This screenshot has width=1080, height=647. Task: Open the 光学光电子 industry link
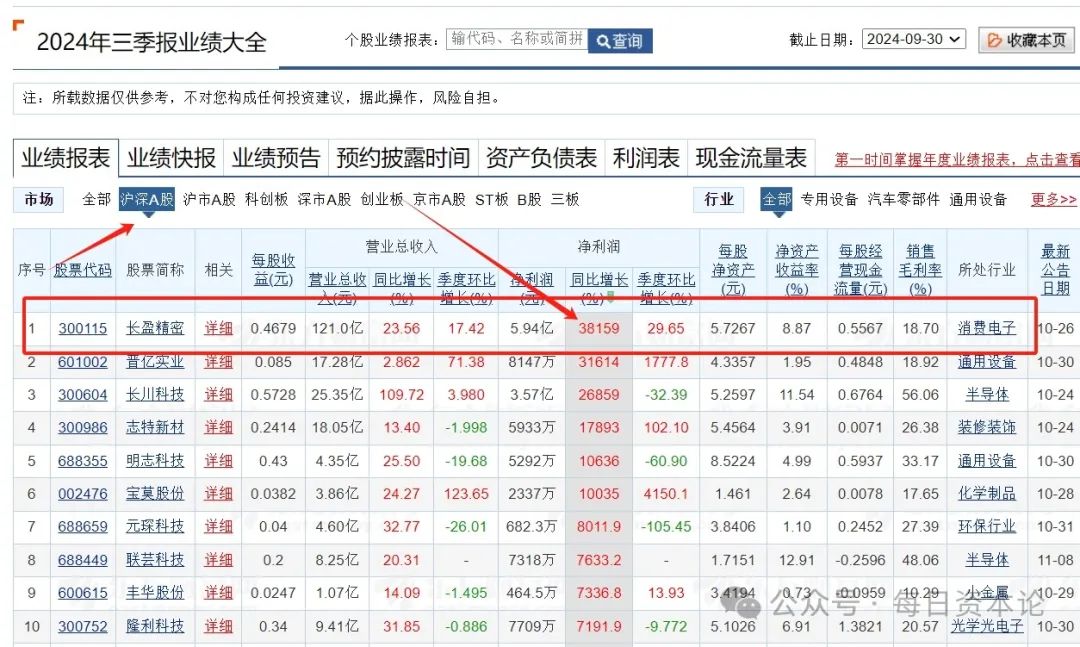coord(987,626)
